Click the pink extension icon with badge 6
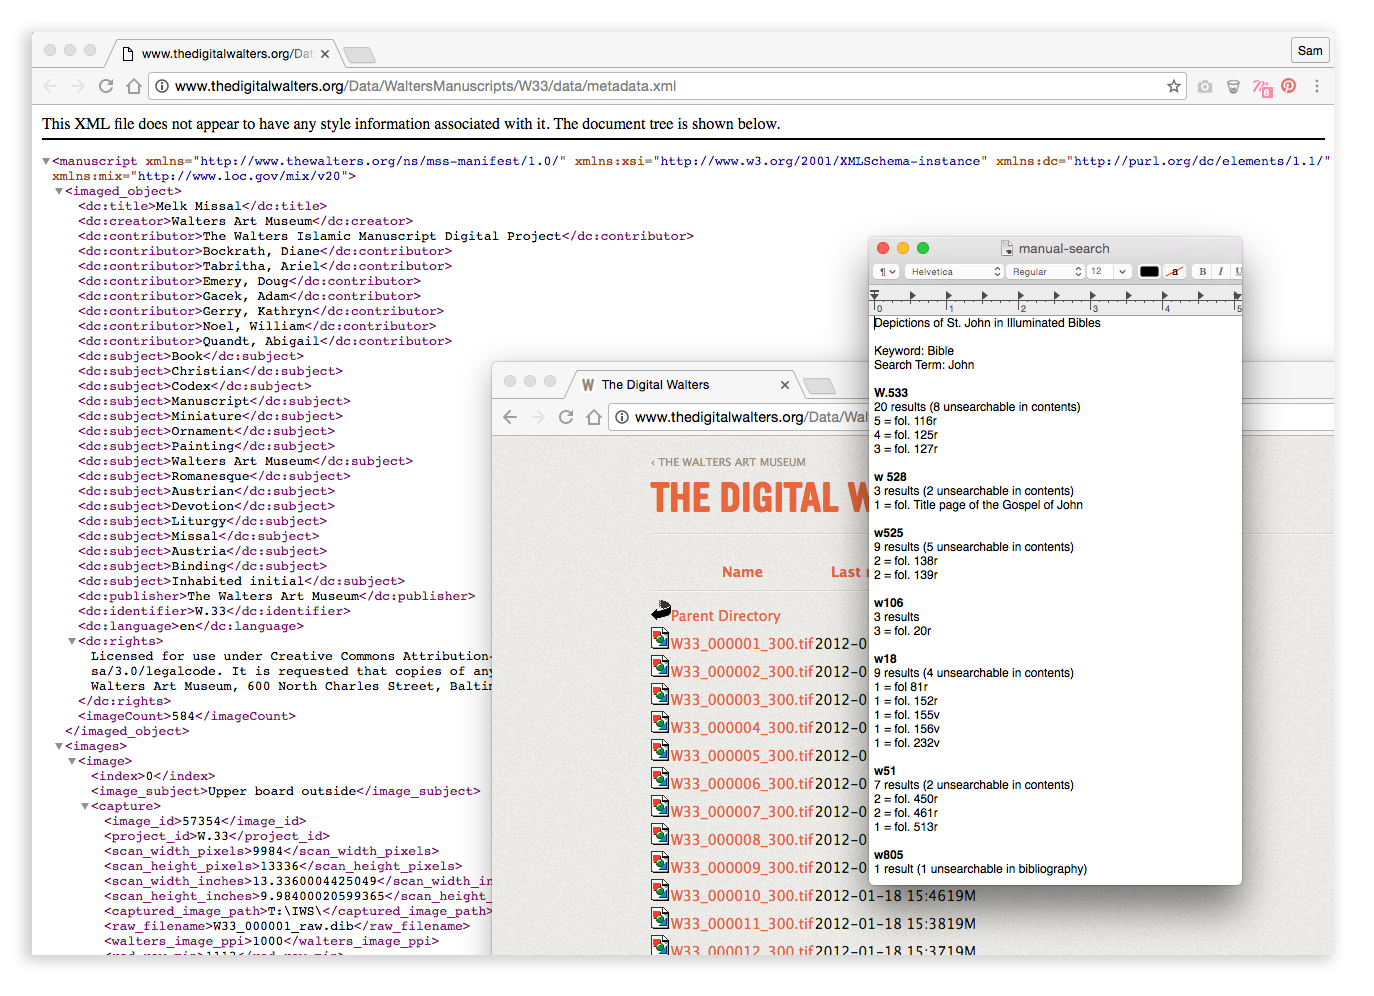Viewport: 1374px width, 996px height. pos(1261,87)
